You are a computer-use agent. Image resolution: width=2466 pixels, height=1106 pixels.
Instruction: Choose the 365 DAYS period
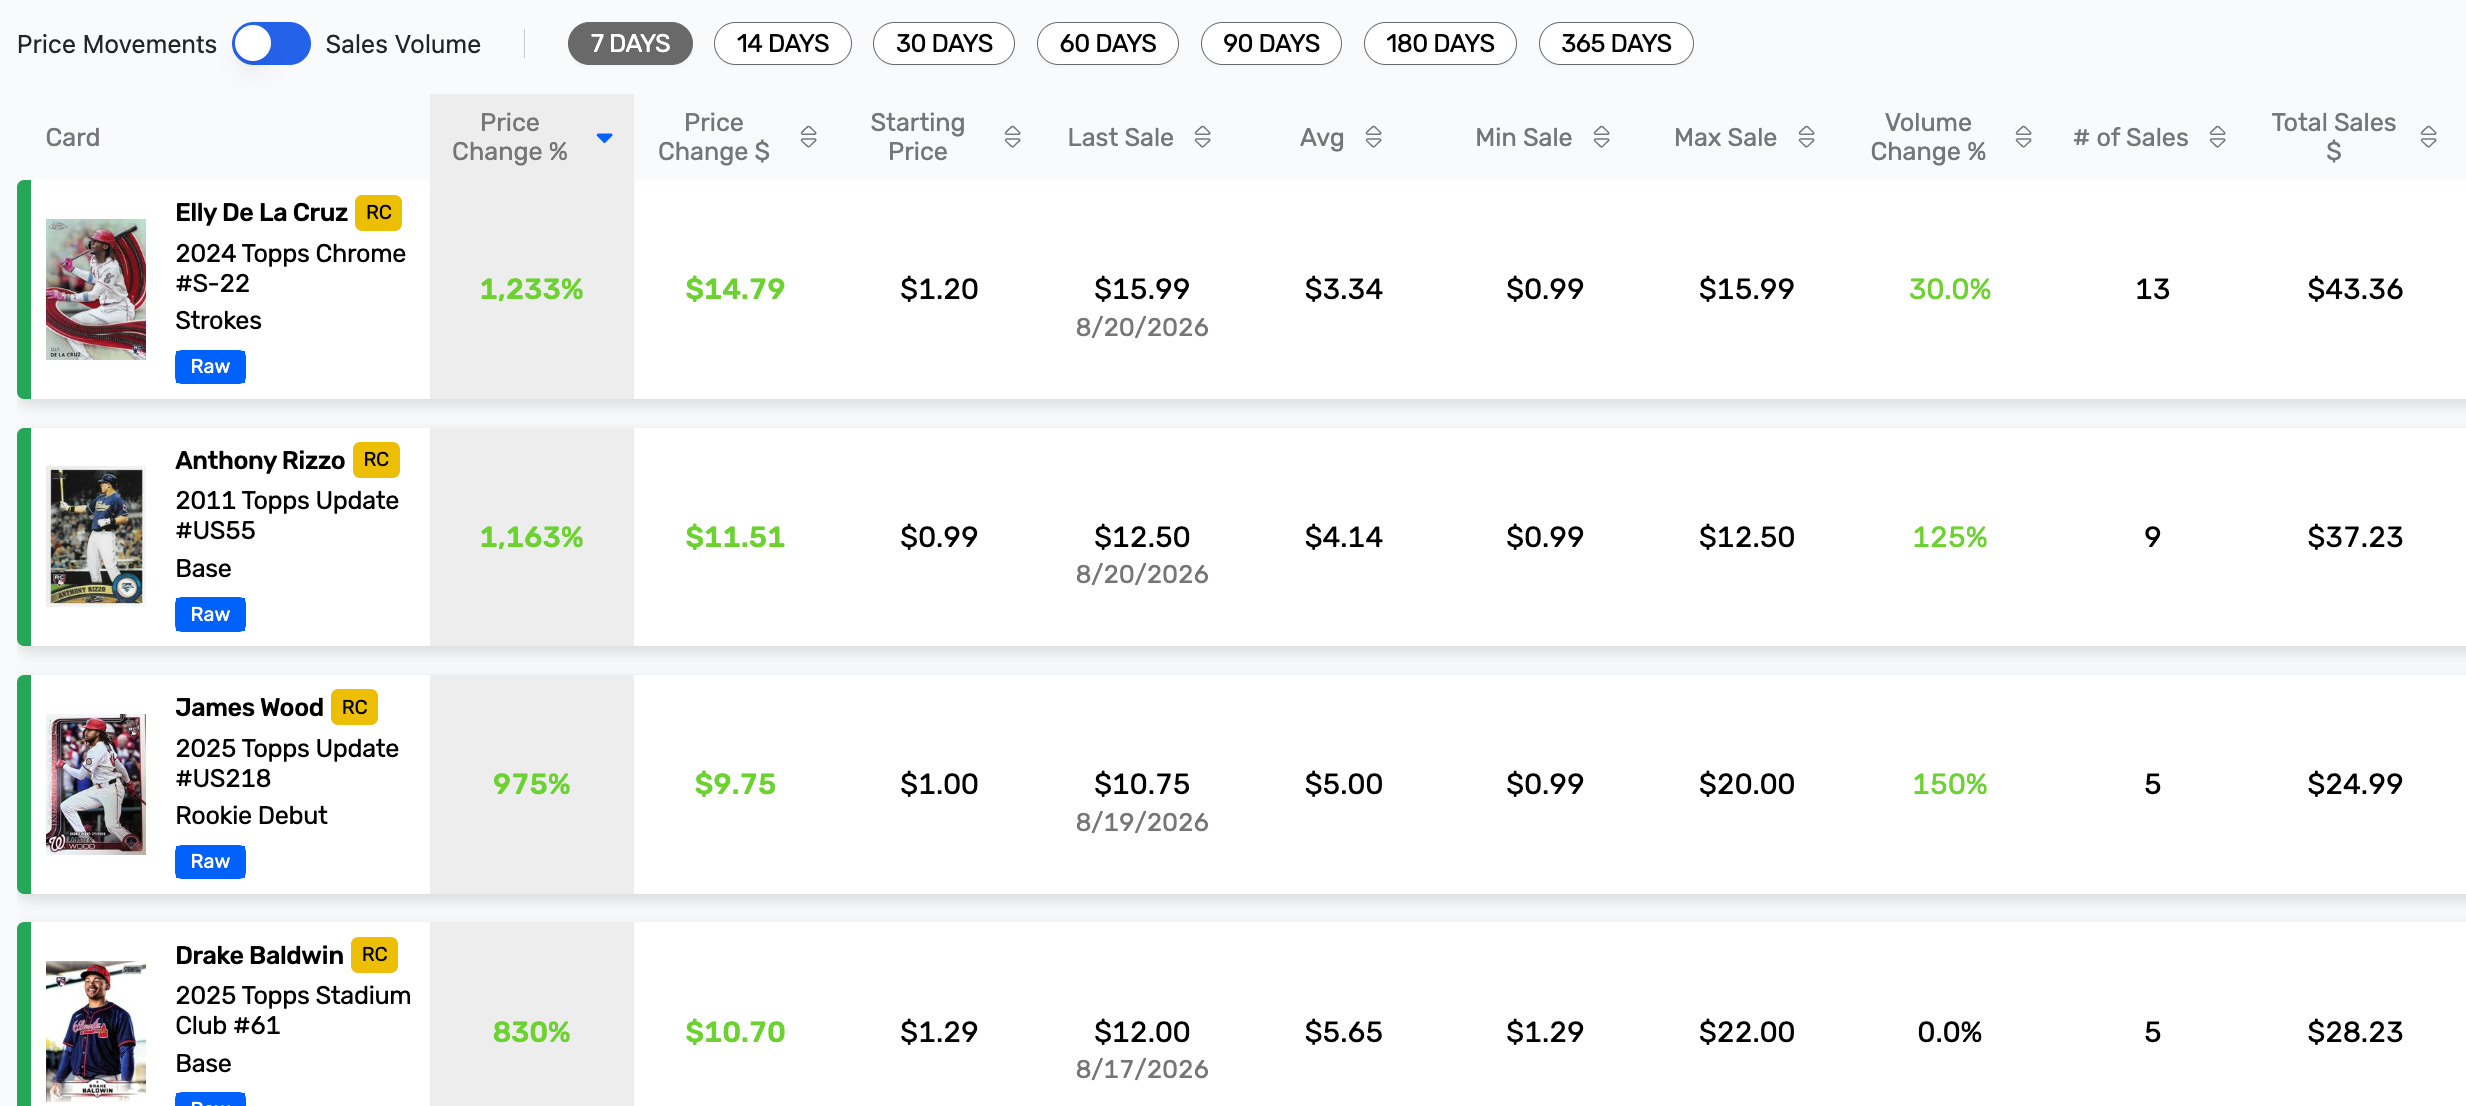(1616, 44)
